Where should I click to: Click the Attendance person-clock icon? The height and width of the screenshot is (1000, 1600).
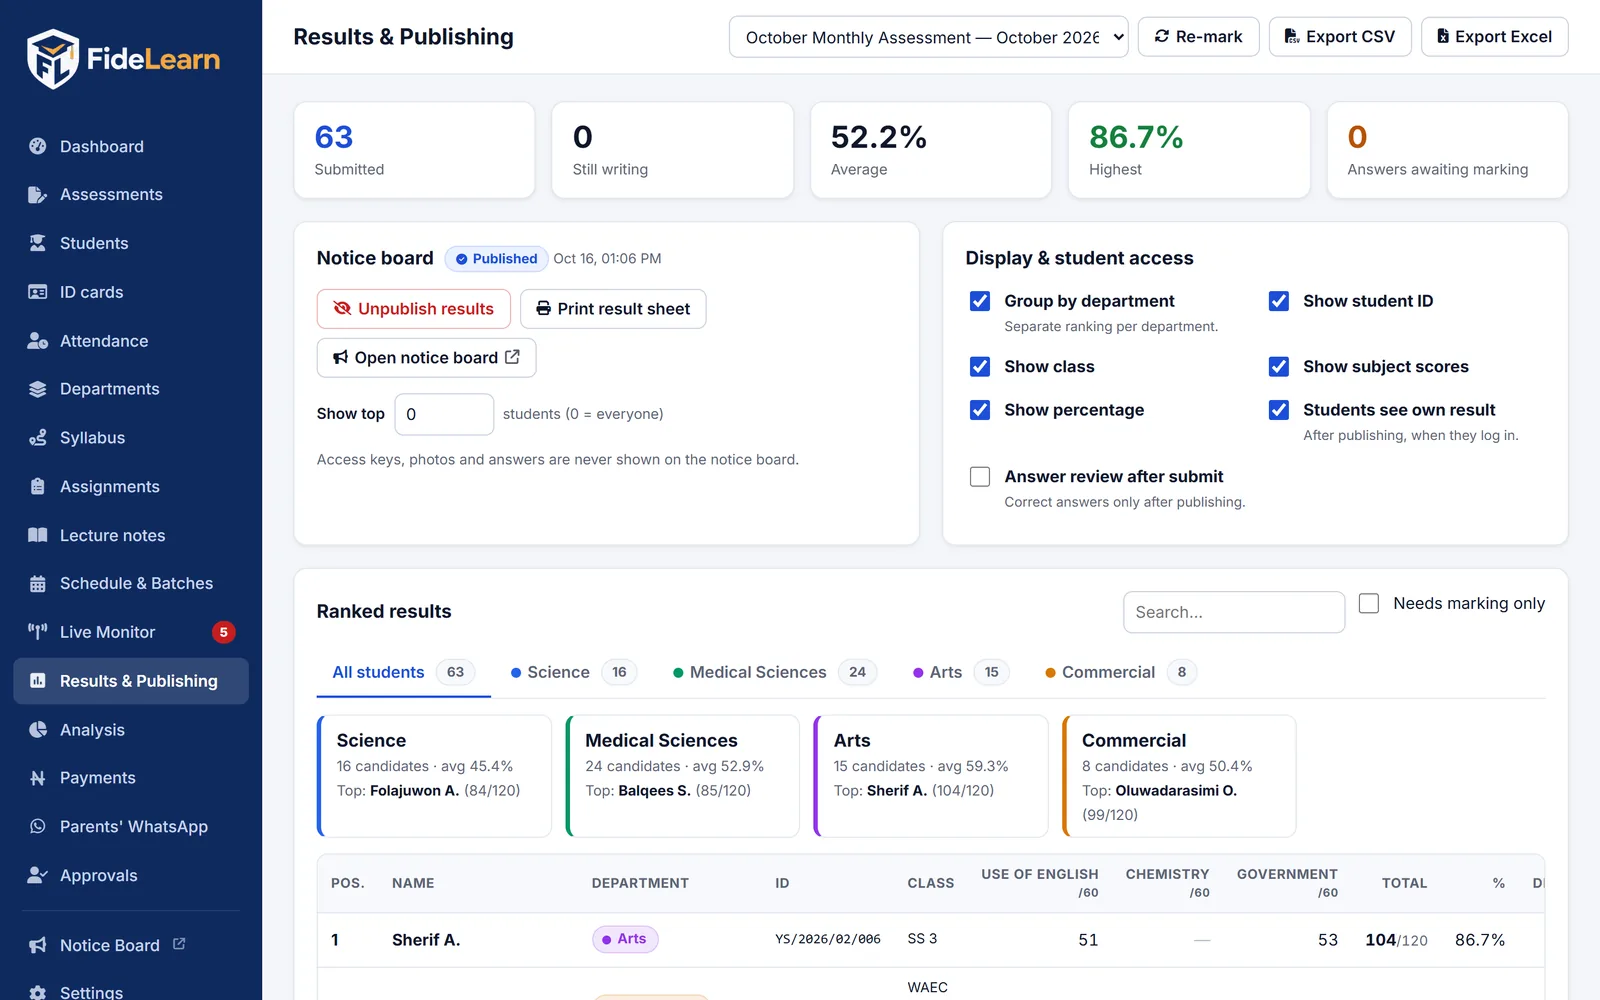[38, 341]
